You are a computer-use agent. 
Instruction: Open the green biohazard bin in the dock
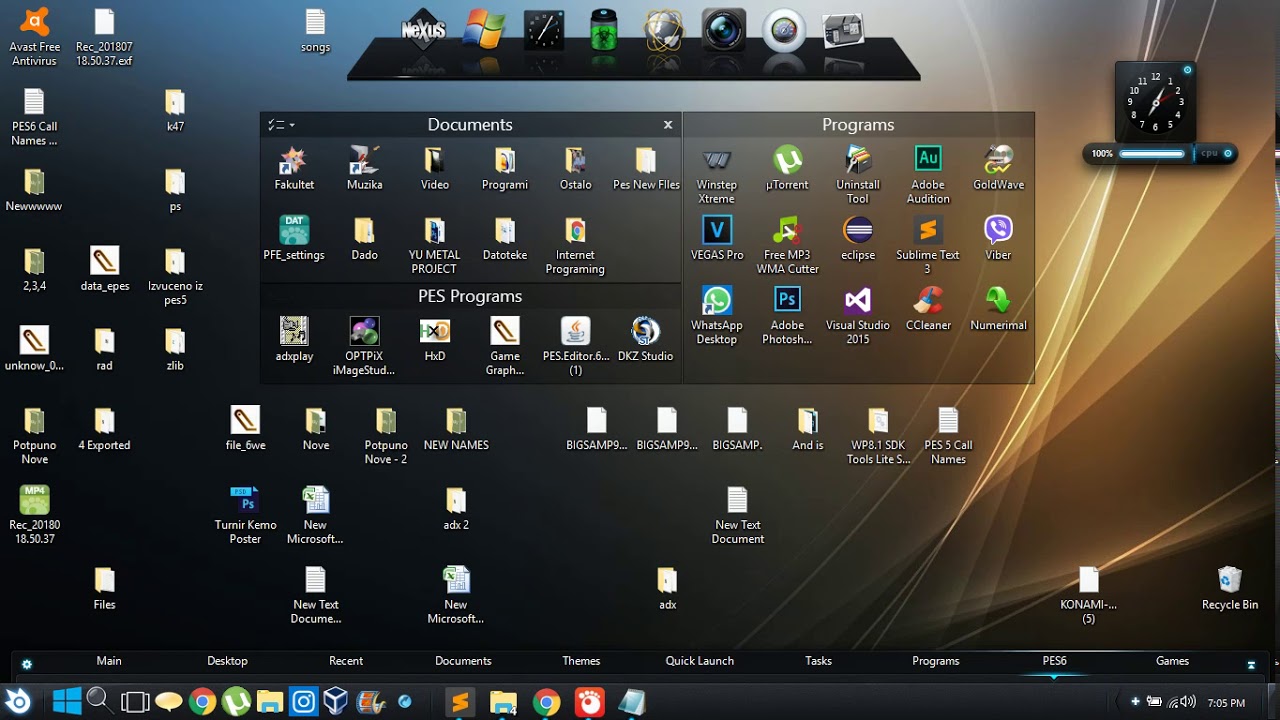[x=603, y=30]
